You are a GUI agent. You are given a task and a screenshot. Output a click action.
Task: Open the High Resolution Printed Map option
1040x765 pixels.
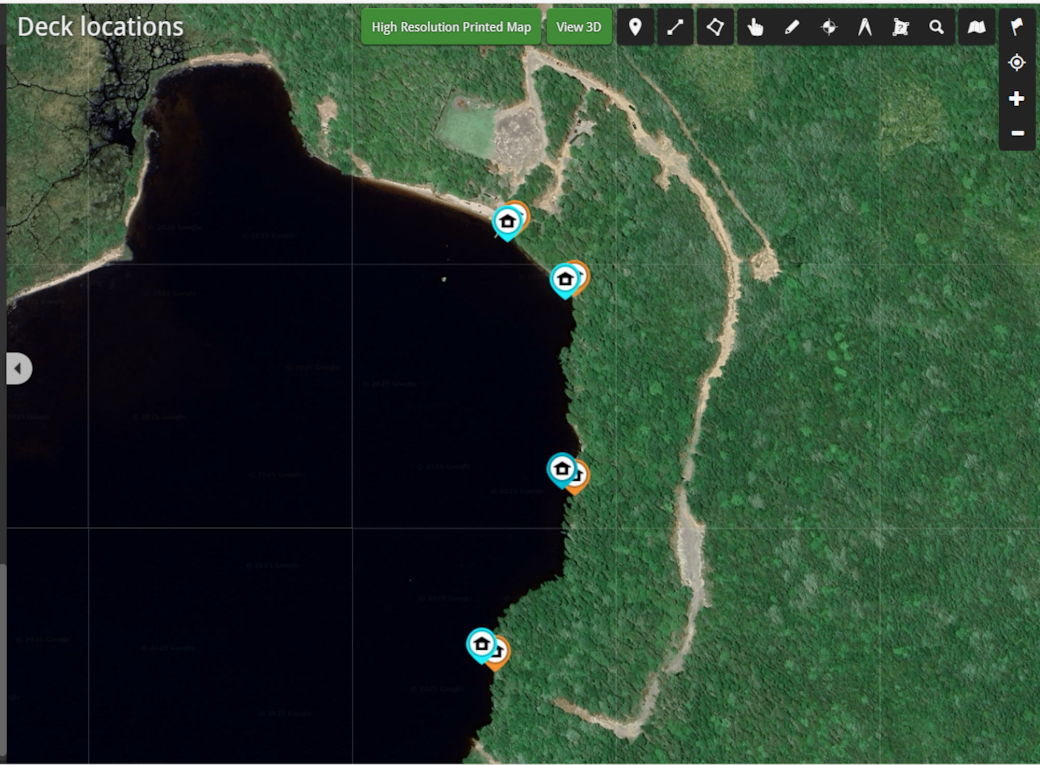[451, 27]
